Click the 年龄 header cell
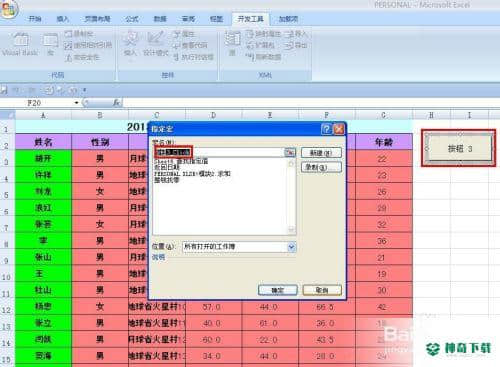This screenshot has width=500, height=367. (x=384, y=142)
